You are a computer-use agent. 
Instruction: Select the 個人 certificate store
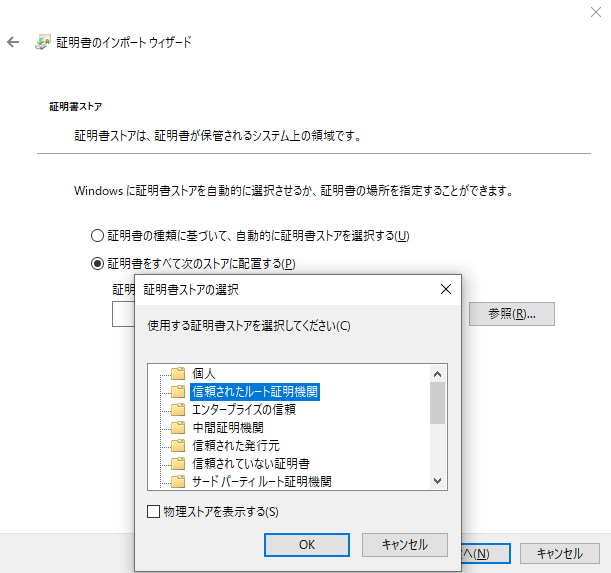(203, 373)
